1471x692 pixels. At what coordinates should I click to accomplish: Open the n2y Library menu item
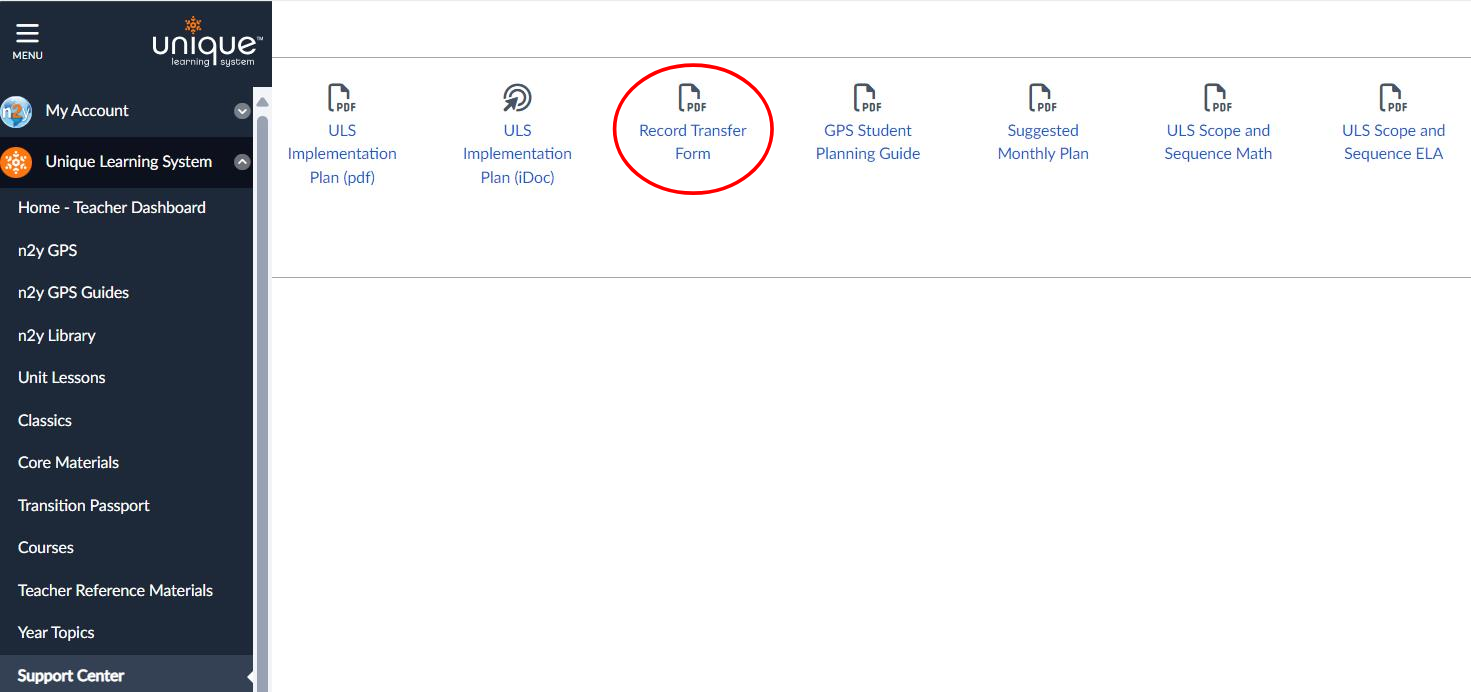[57, 336]
